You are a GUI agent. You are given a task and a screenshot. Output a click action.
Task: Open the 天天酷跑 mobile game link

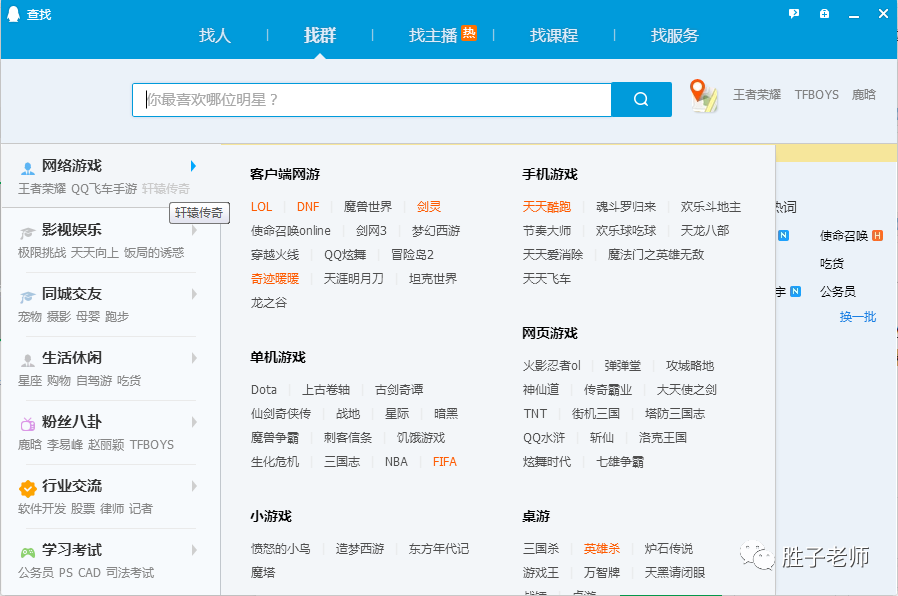(x=546, y=207)
